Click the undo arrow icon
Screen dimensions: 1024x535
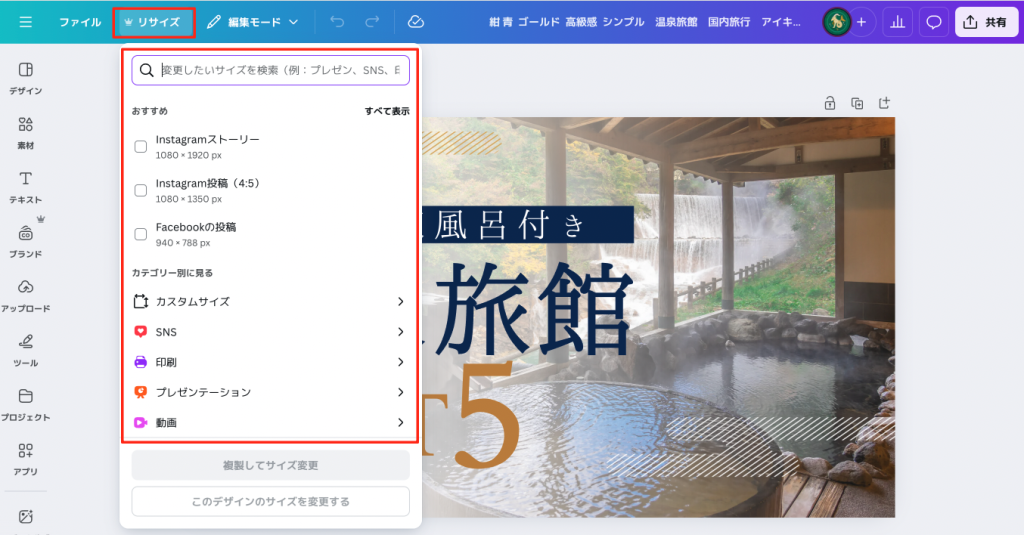(x=337, y=22)
